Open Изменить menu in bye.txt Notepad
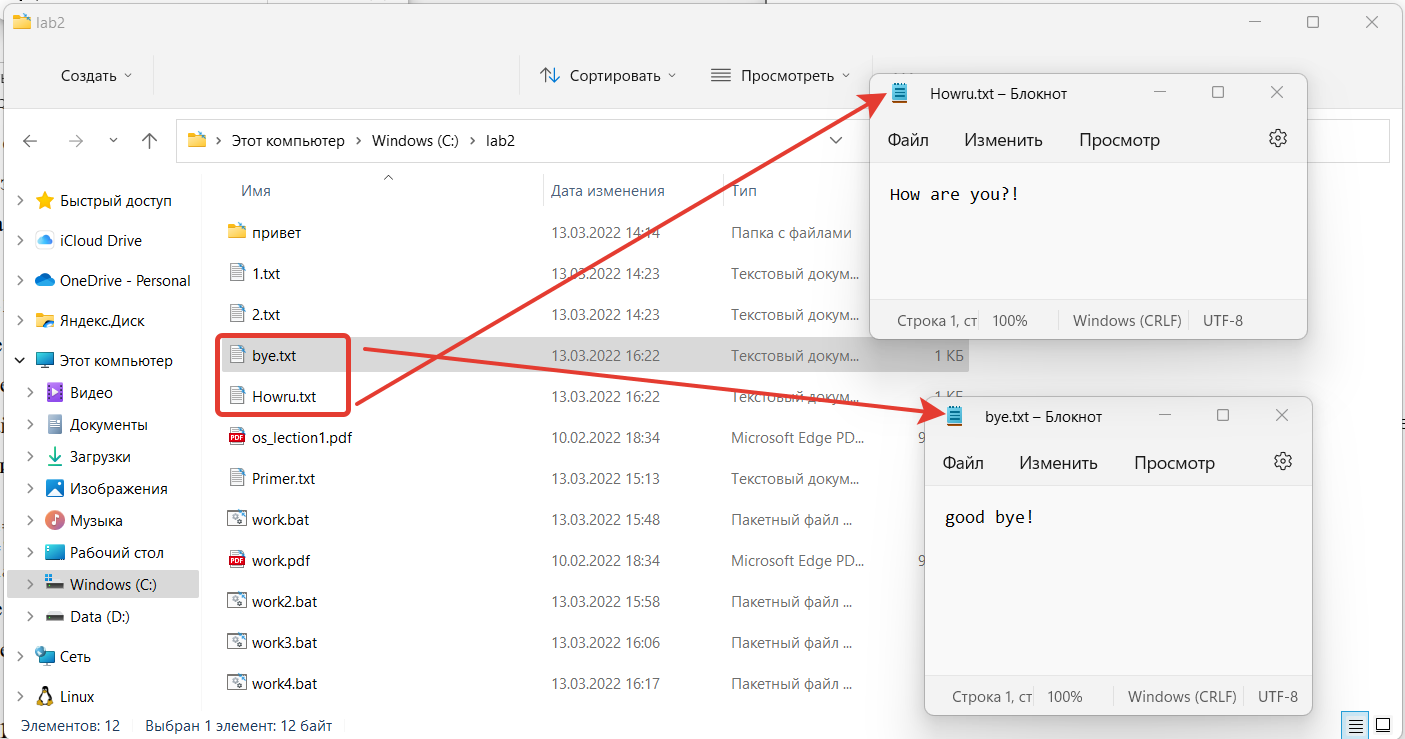1405x739 pixels. click(1058, 462)
